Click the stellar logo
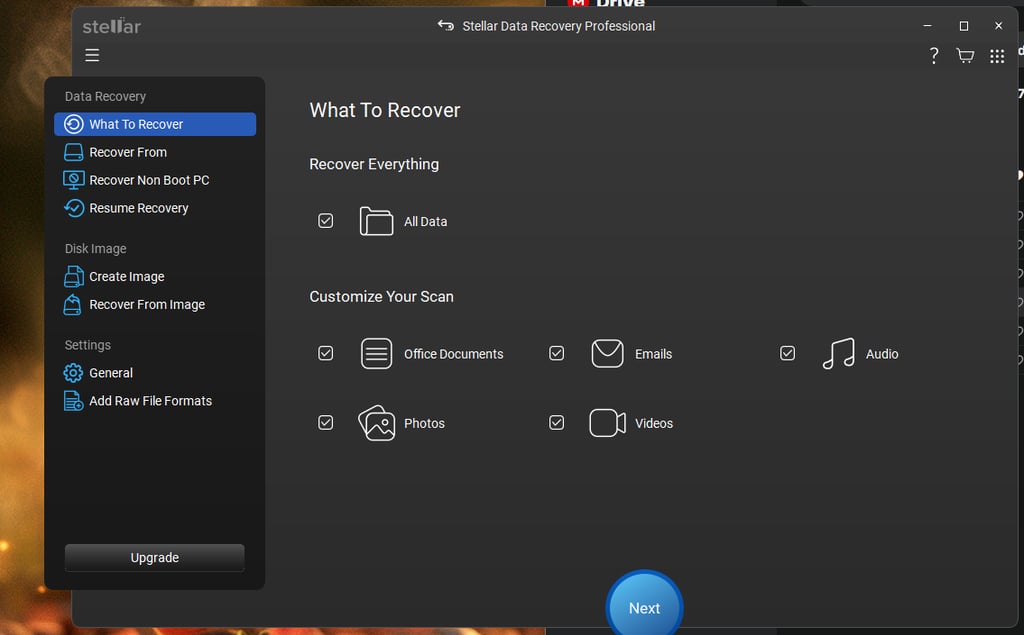Screen dimensions: 1024x635 click(x=112, y=26)
